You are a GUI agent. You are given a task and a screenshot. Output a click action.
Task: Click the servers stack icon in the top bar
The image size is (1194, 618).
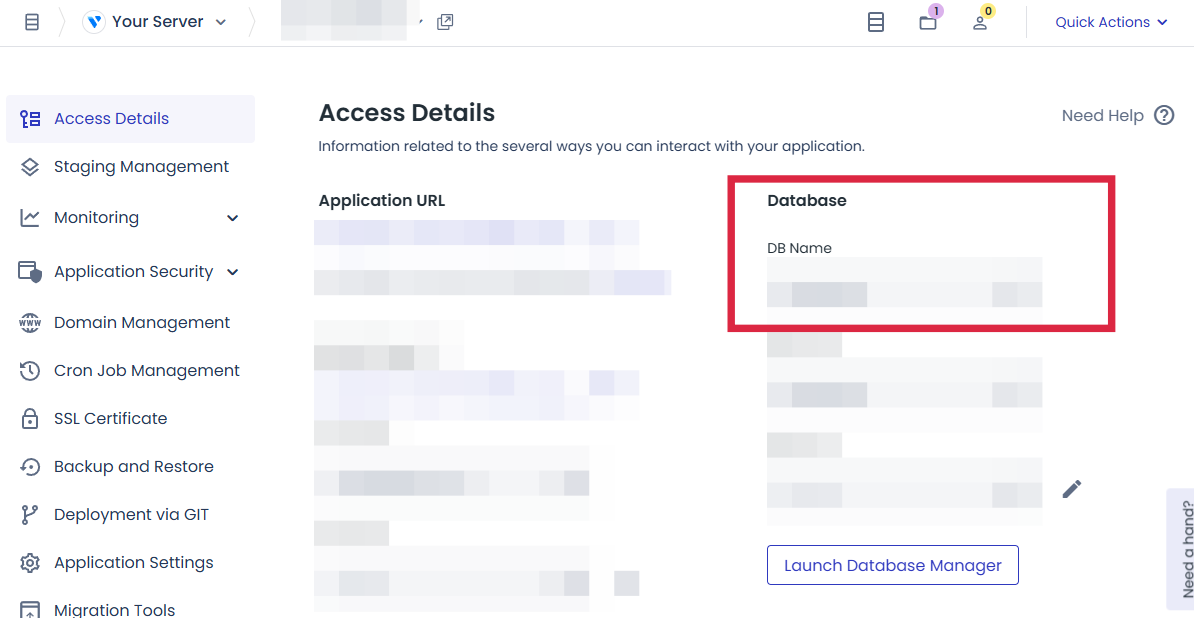point(876,22)
